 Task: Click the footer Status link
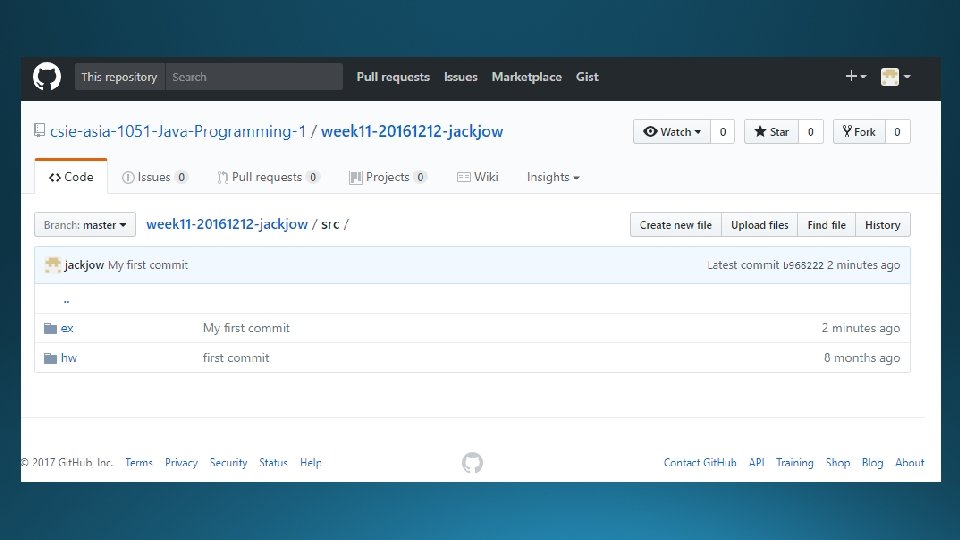pos(273,463)
